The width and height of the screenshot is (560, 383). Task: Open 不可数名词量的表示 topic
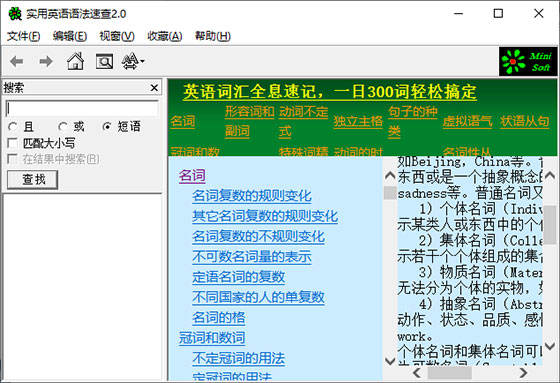[252, 257]
